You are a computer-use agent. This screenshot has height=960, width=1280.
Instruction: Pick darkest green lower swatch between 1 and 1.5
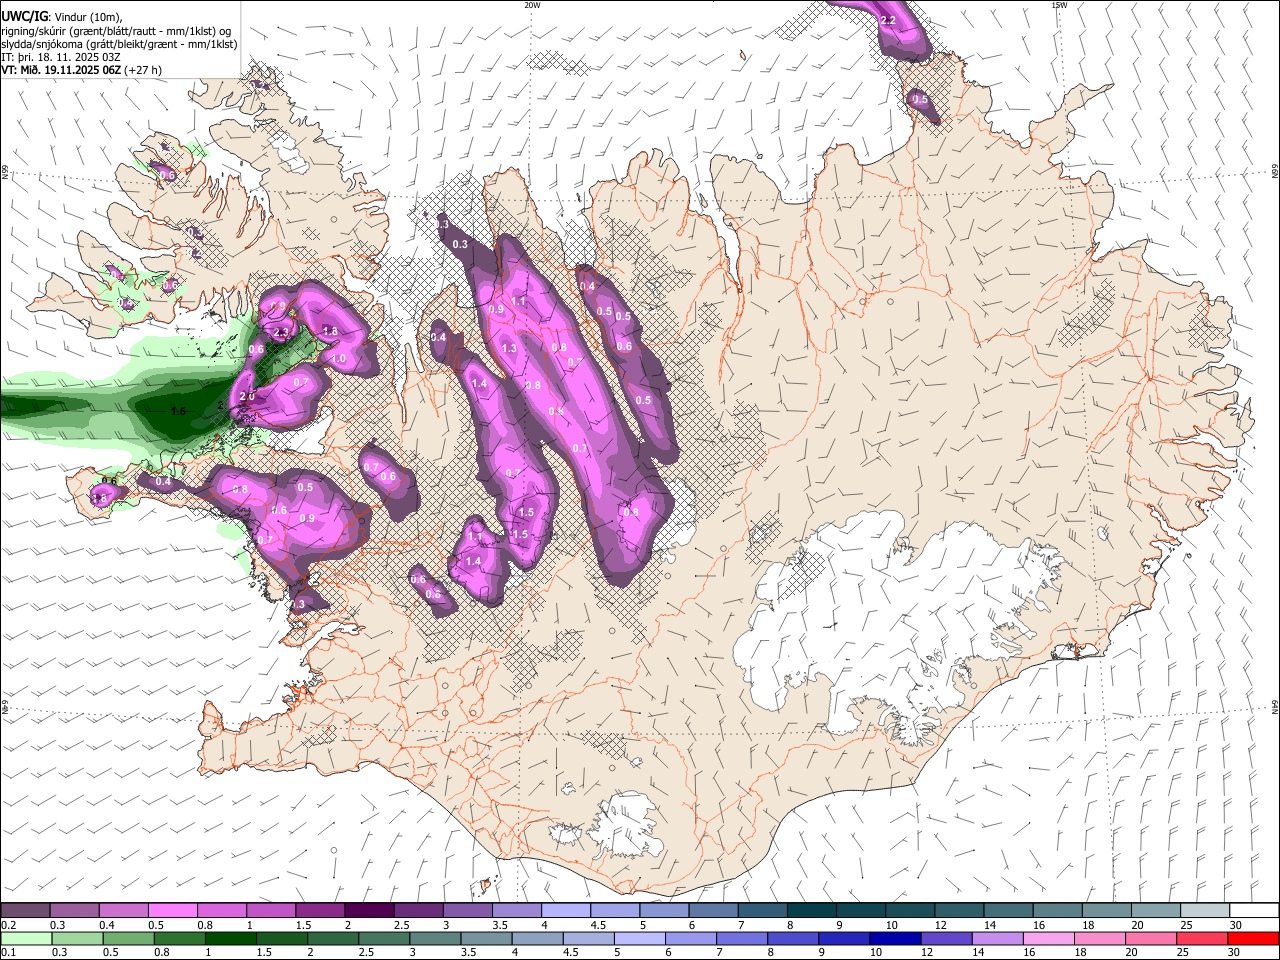[x=230, y=939]
